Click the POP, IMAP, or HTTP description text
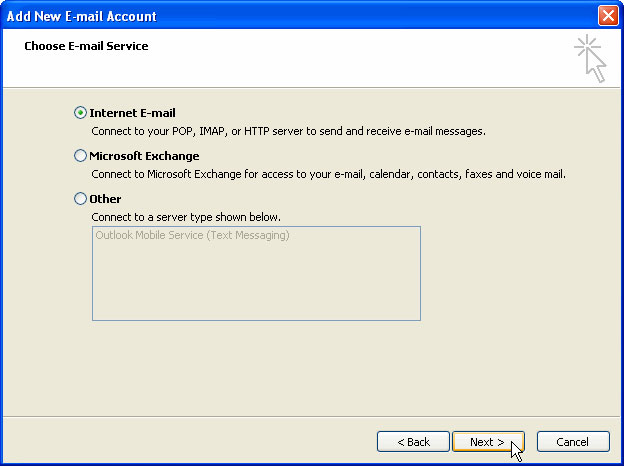The height and width of the screenshot is (466, 624). pyautogui.click(x=288, y=131)
